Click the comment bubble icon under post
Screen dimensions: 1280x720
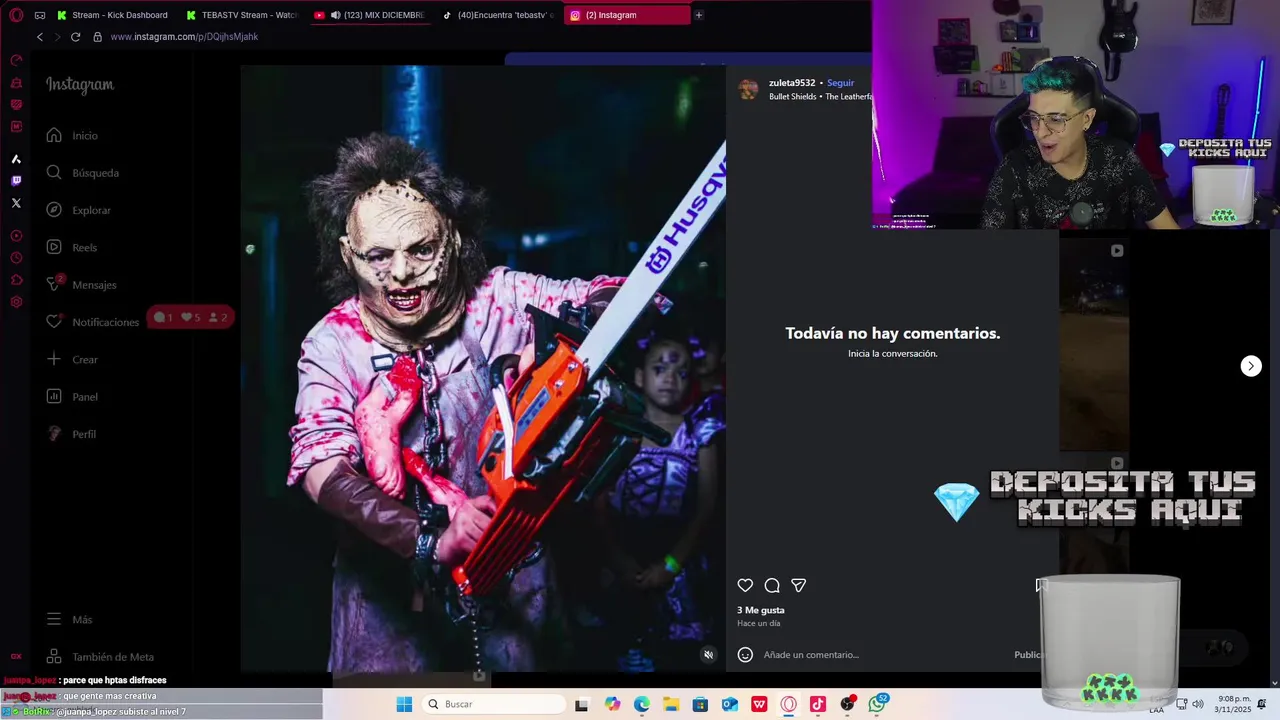pyautogui.click(x=772, y=585)
